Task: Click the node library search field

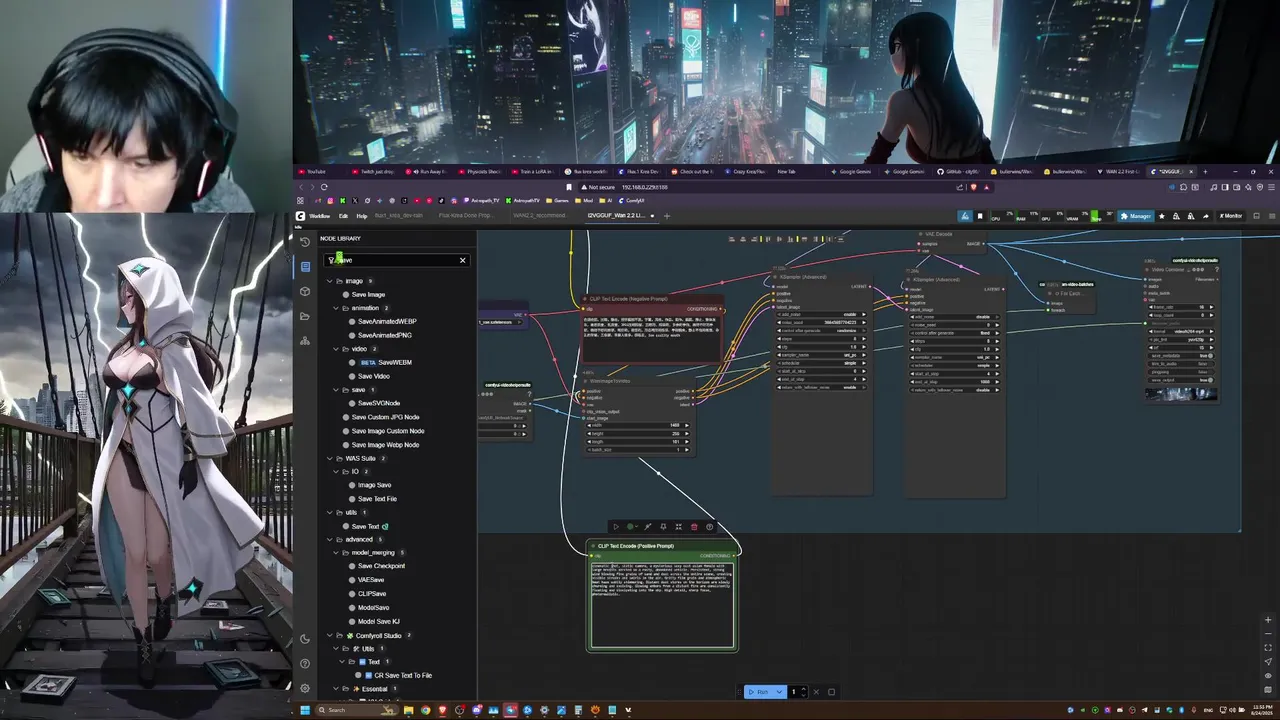Action: 396,260
